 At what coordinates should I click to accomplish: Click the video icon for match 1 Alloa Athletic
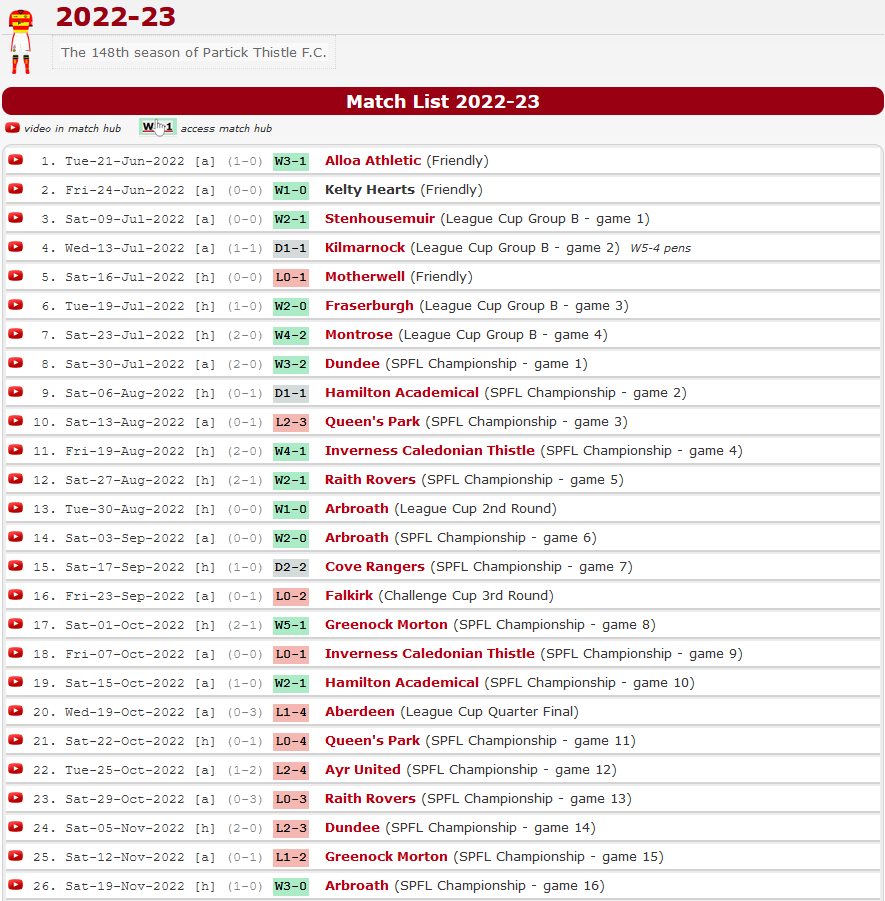click(x=16, y=160)
